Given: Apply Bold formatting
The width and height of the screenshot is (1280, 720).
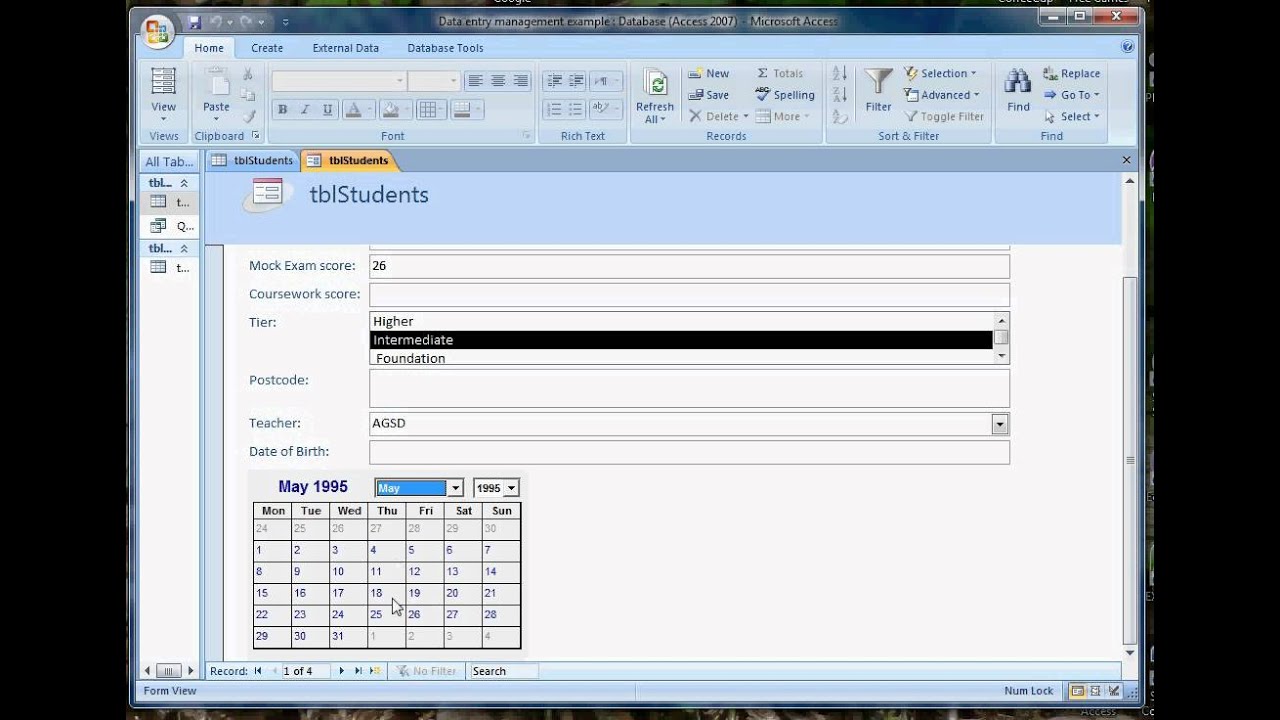Looking at the screenshot, I should 282,110.
